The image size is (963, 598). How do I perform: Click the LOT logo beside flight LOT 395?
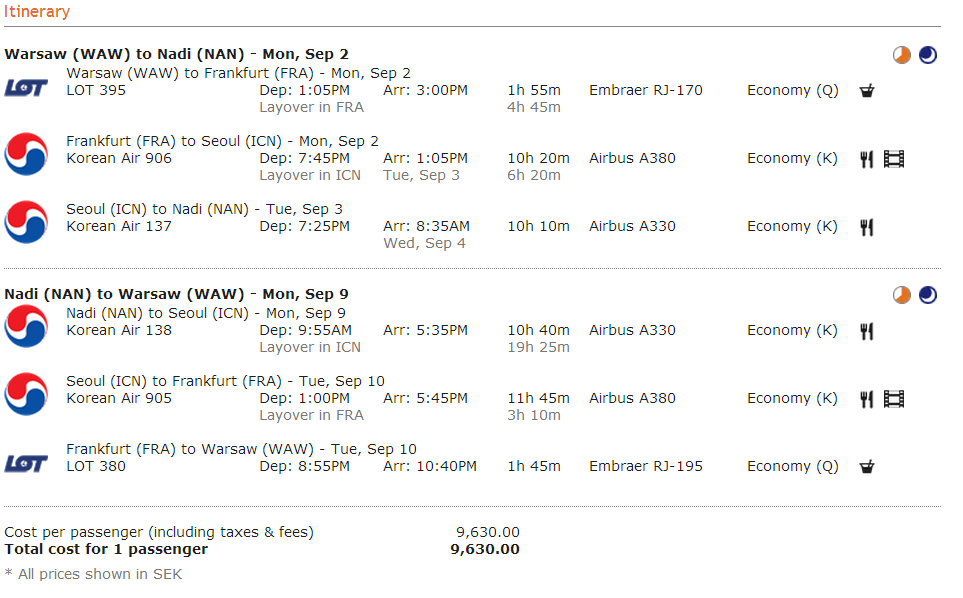(x=26, y=87)
